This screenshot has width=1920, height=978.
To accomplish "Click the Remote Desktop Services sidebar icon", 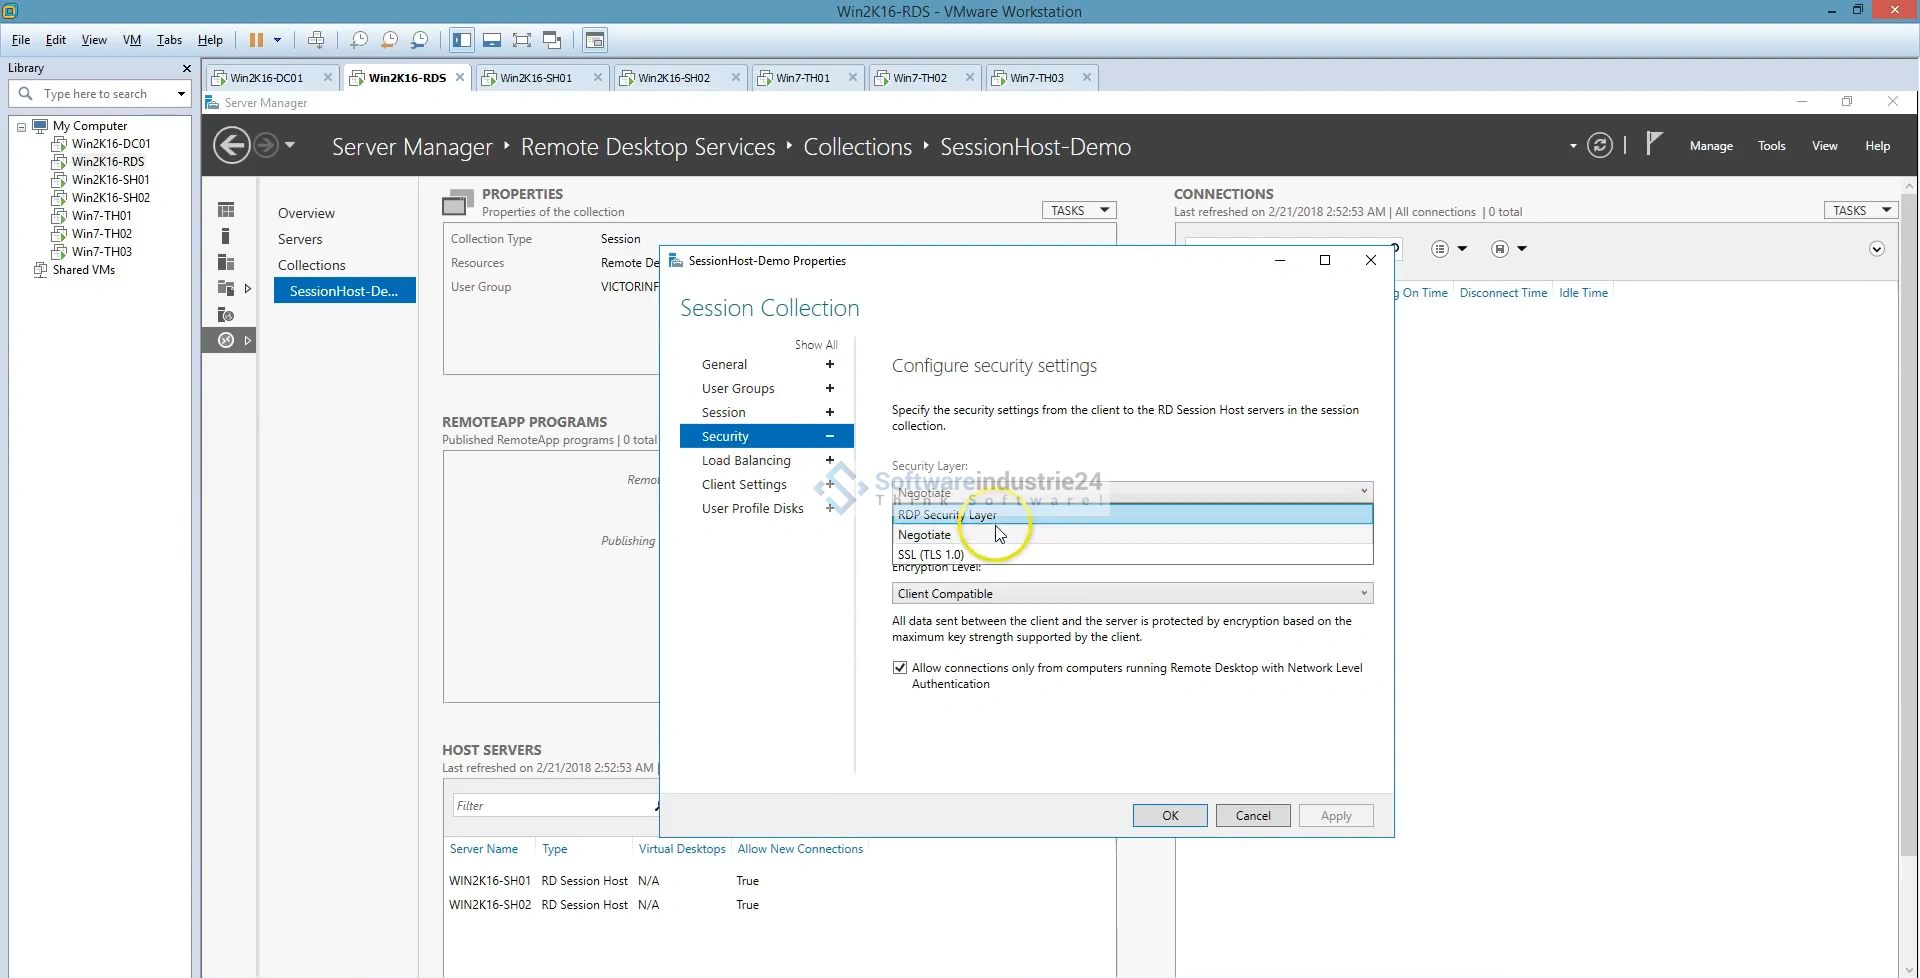I will pyautogui.click(x=227, y=341).
